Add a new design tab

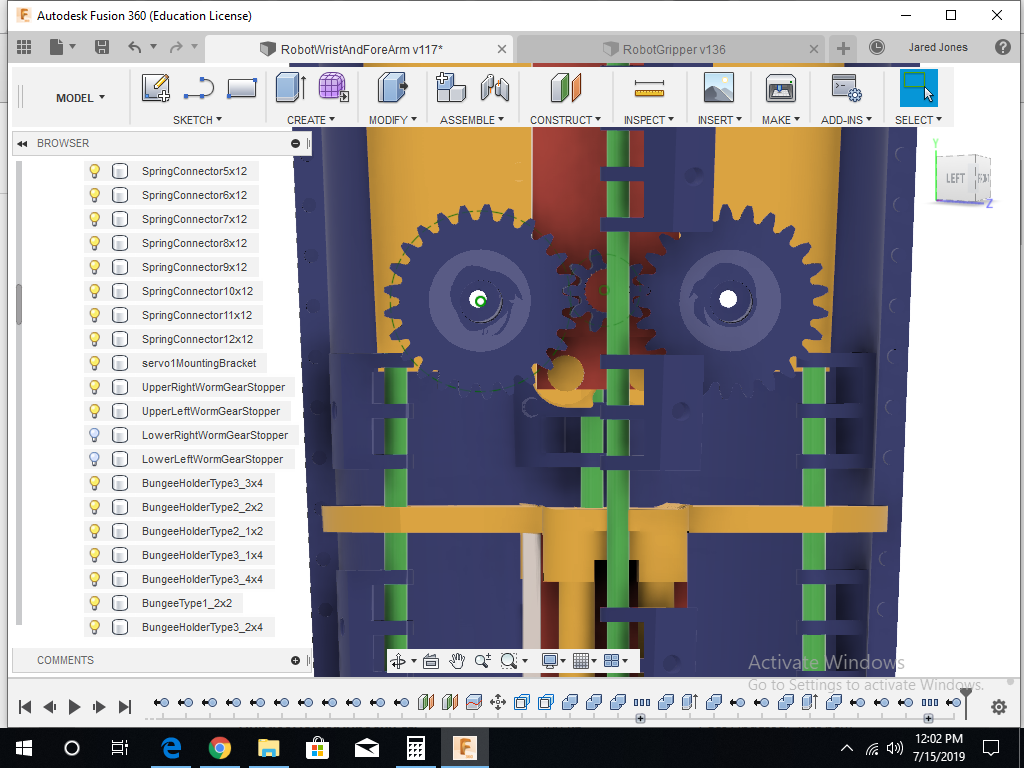tap(843, 49)
